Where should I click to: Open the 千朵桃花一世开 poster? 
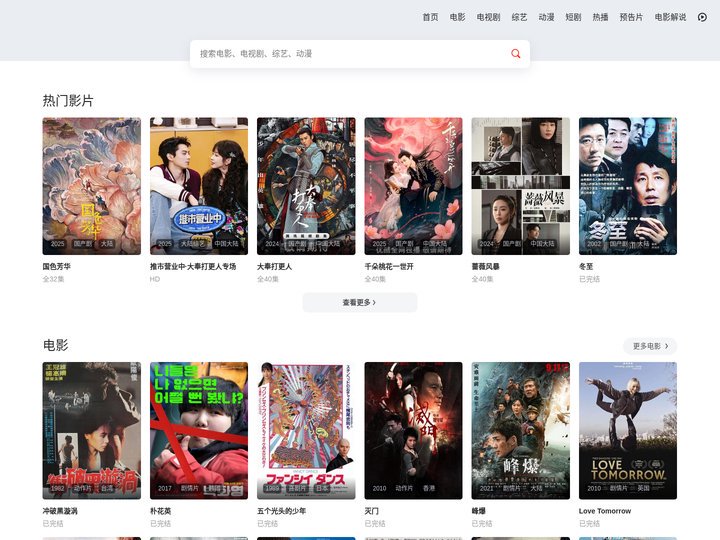pos(413,186)
